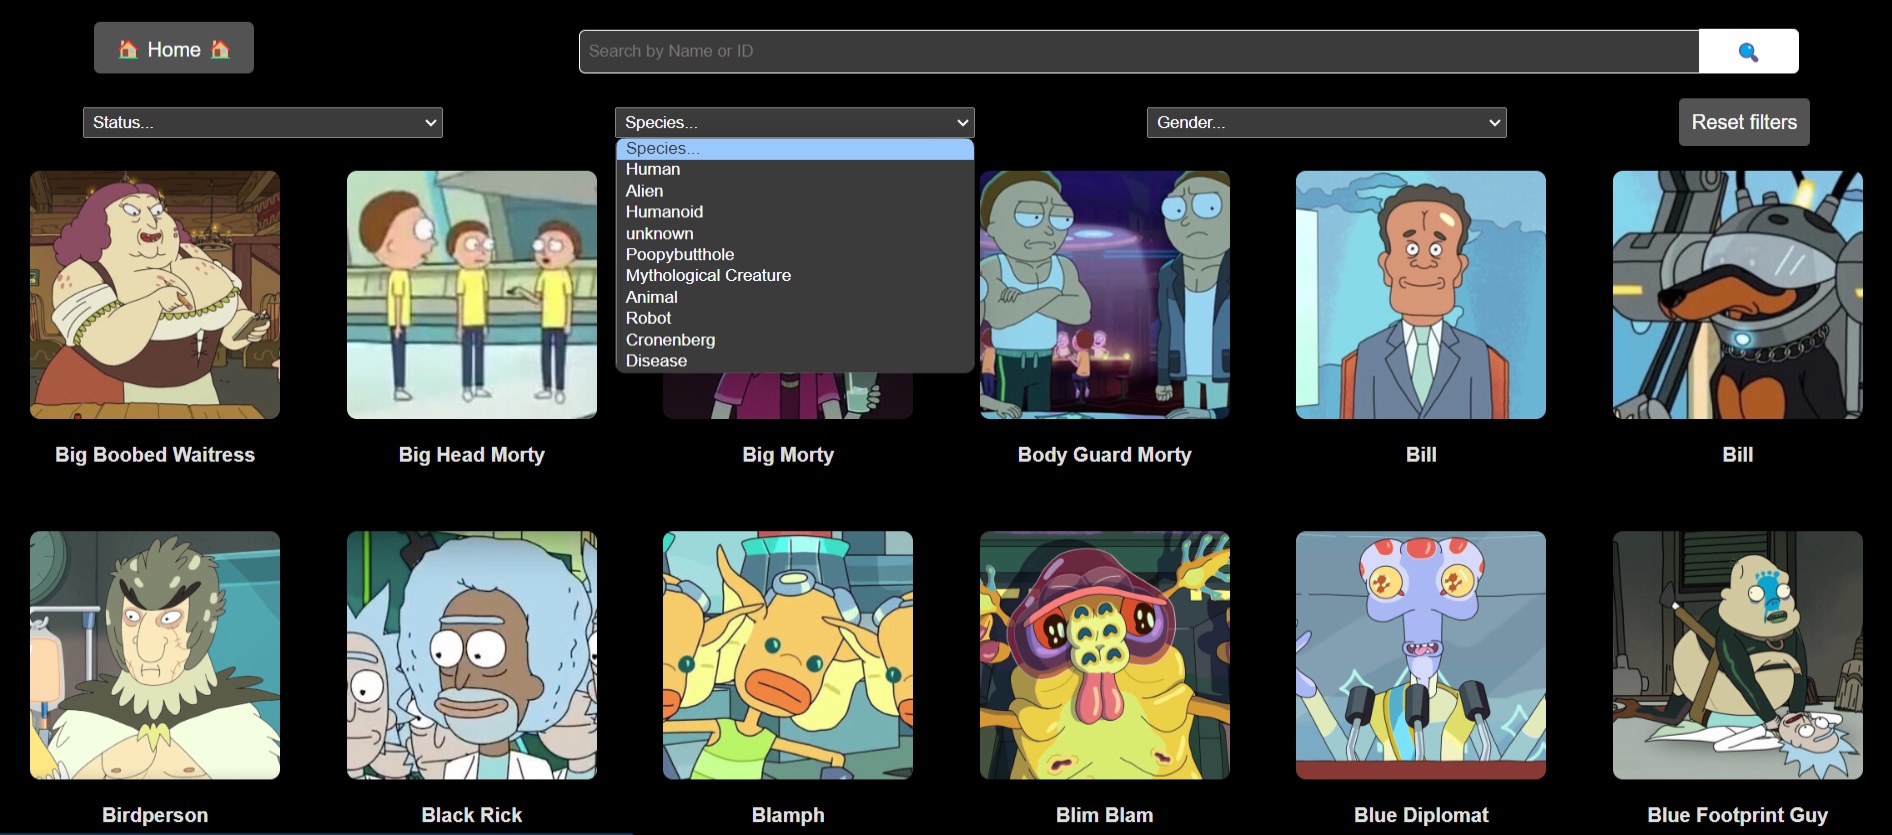1892x835 pixels.
Task: Select Robot from species list
Action: (x=795, y=318)
